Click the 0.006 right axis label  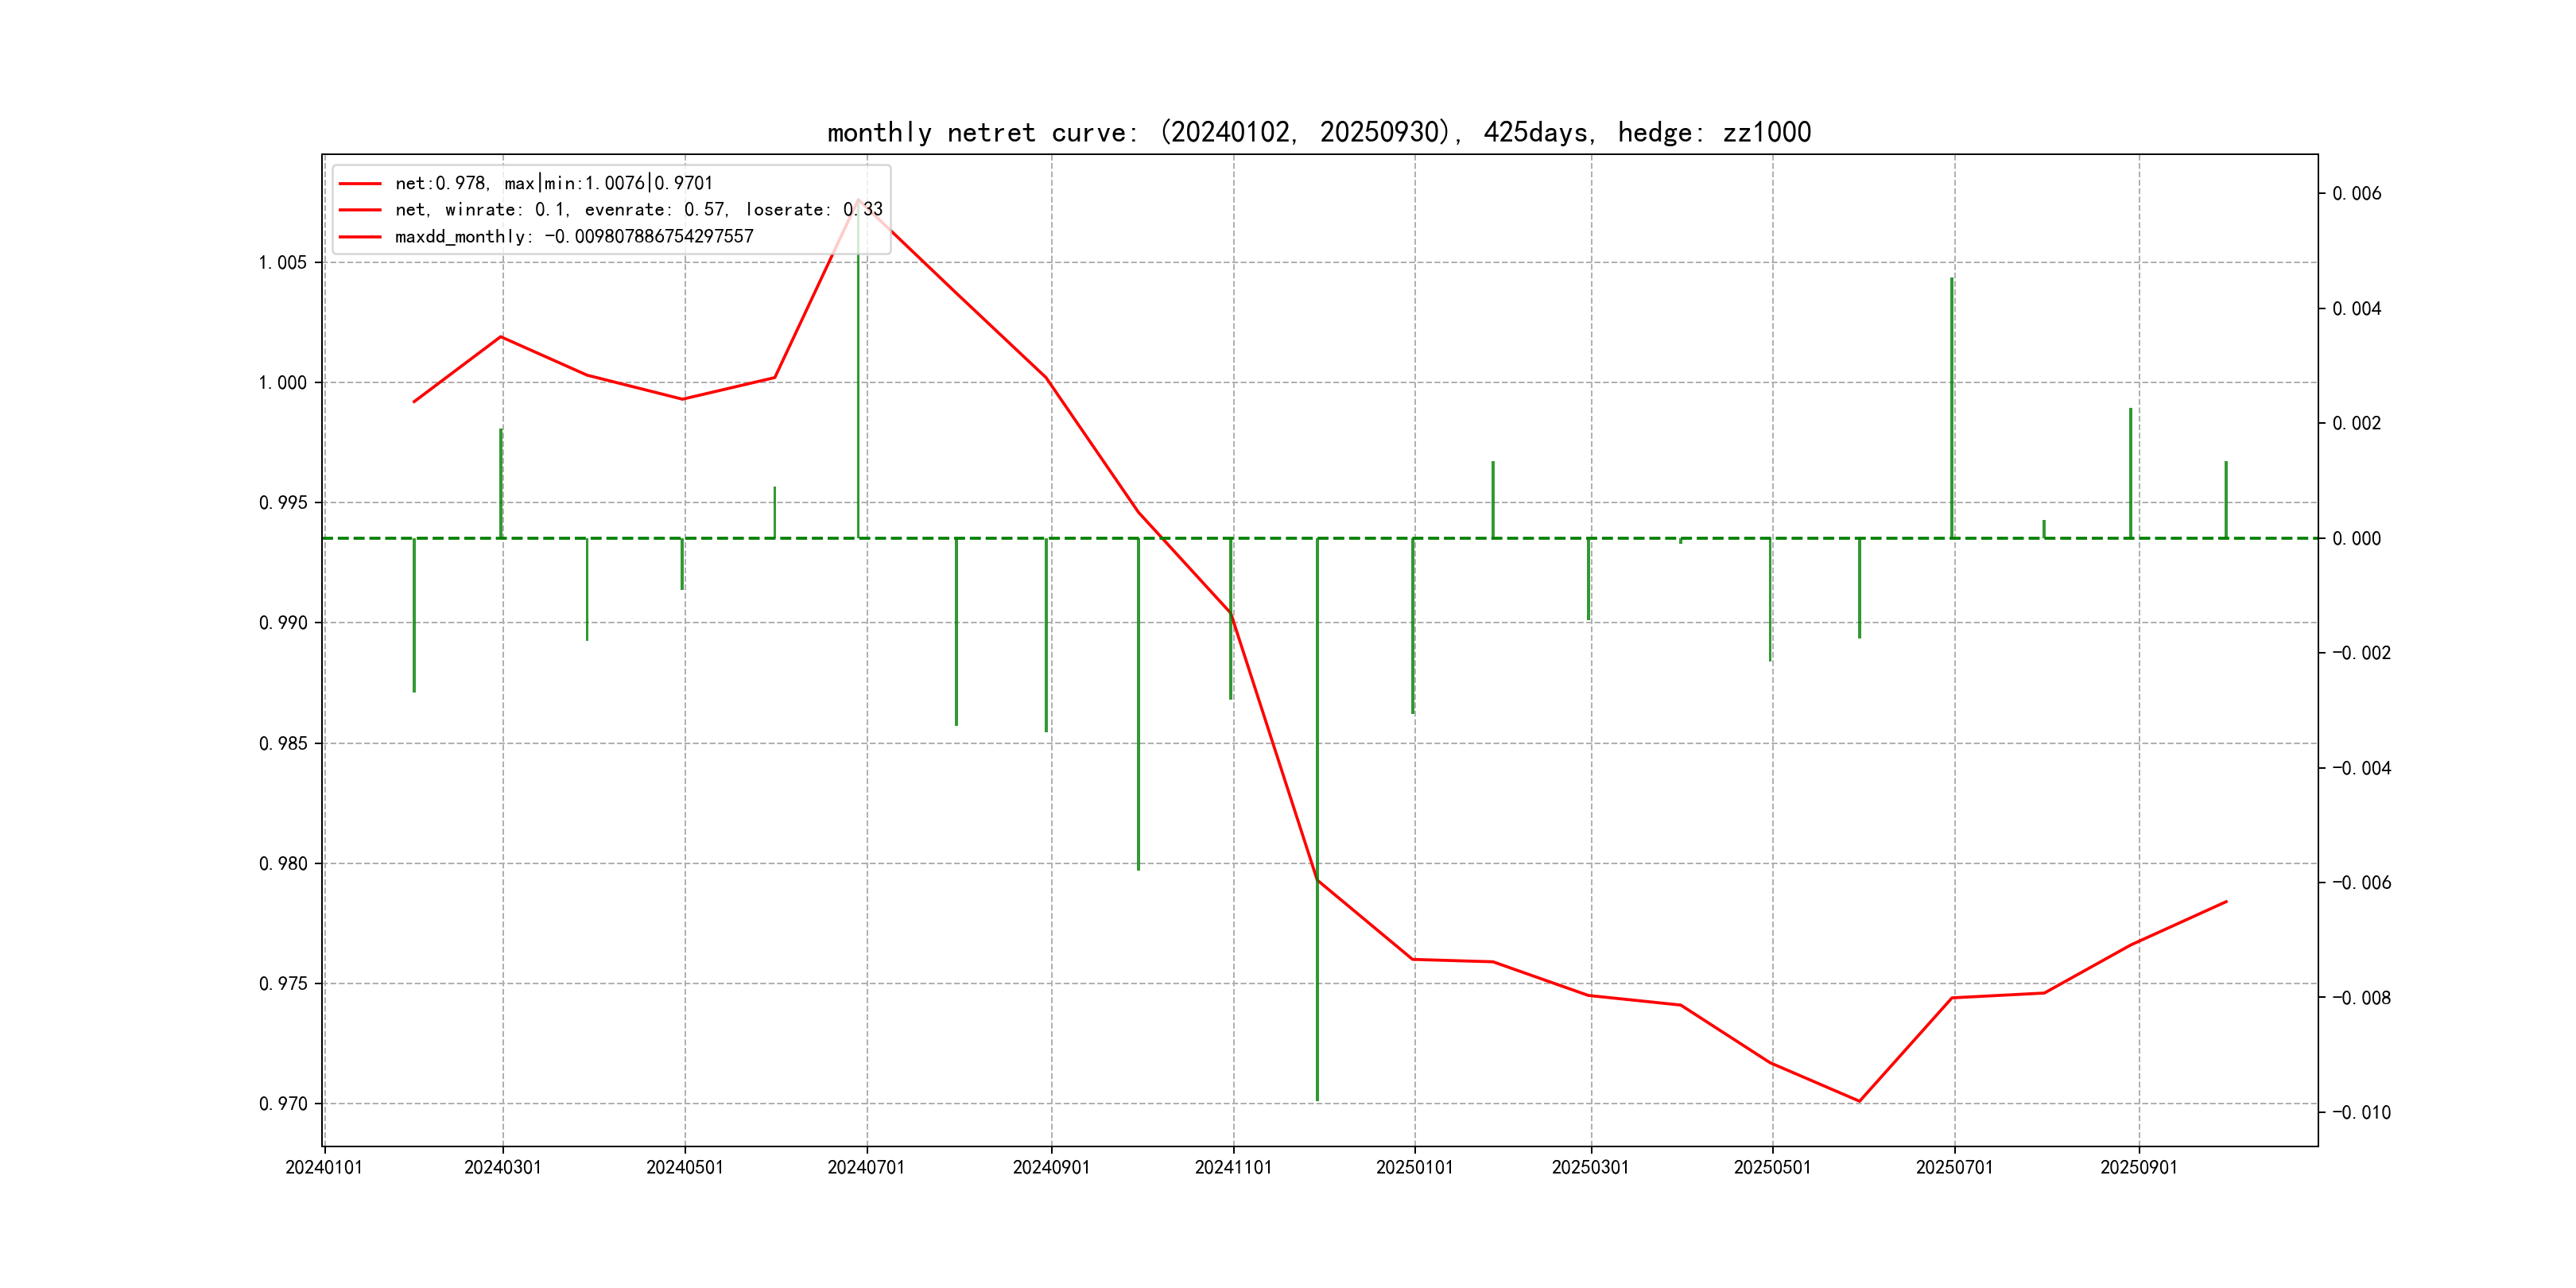[x=2357, y=194]
